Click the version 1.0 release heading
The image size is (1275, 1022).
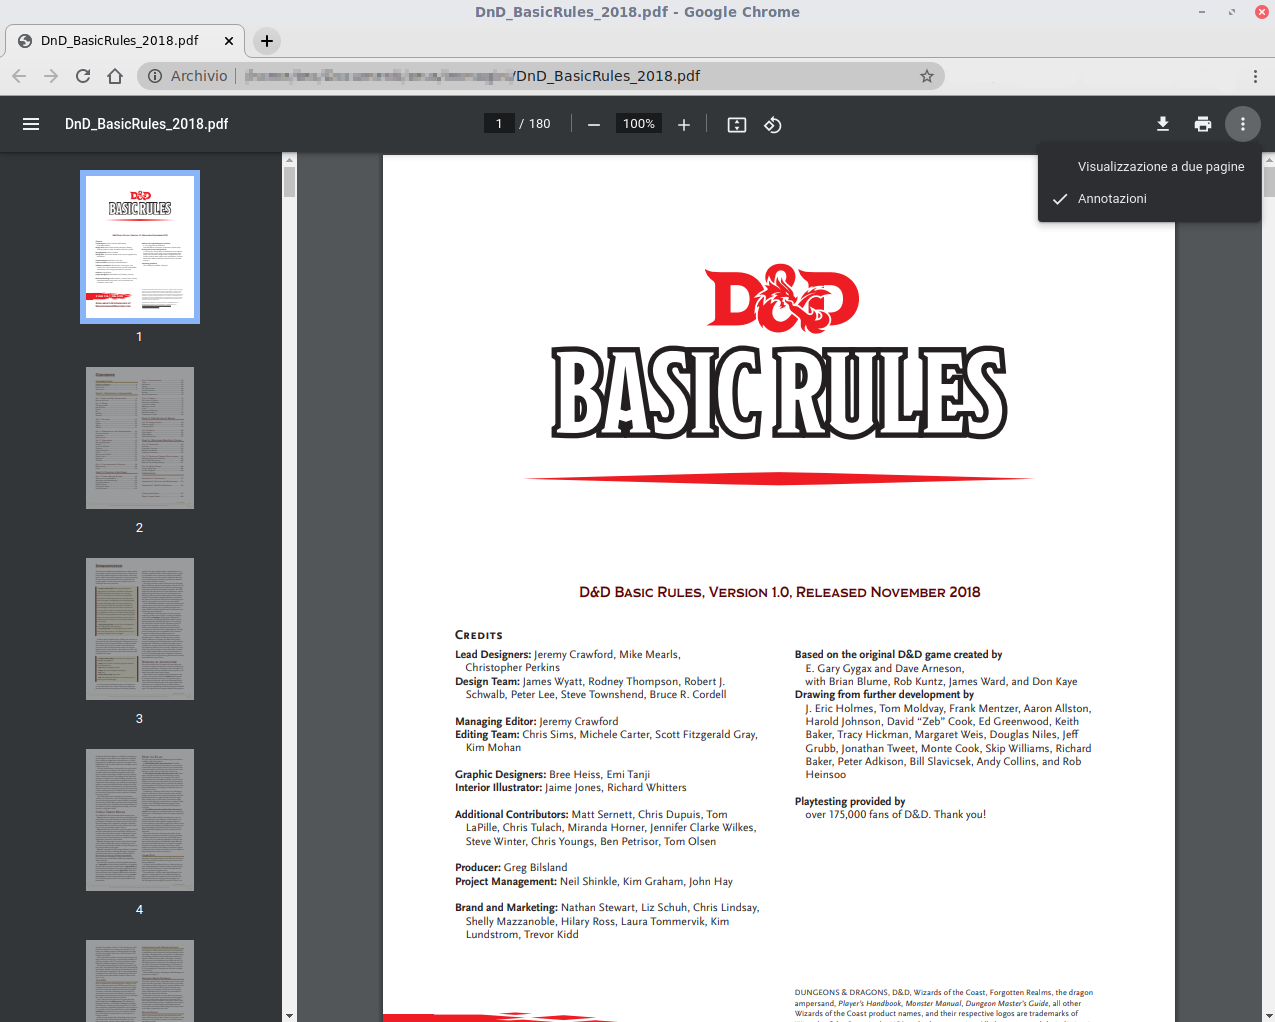point(780,592)
